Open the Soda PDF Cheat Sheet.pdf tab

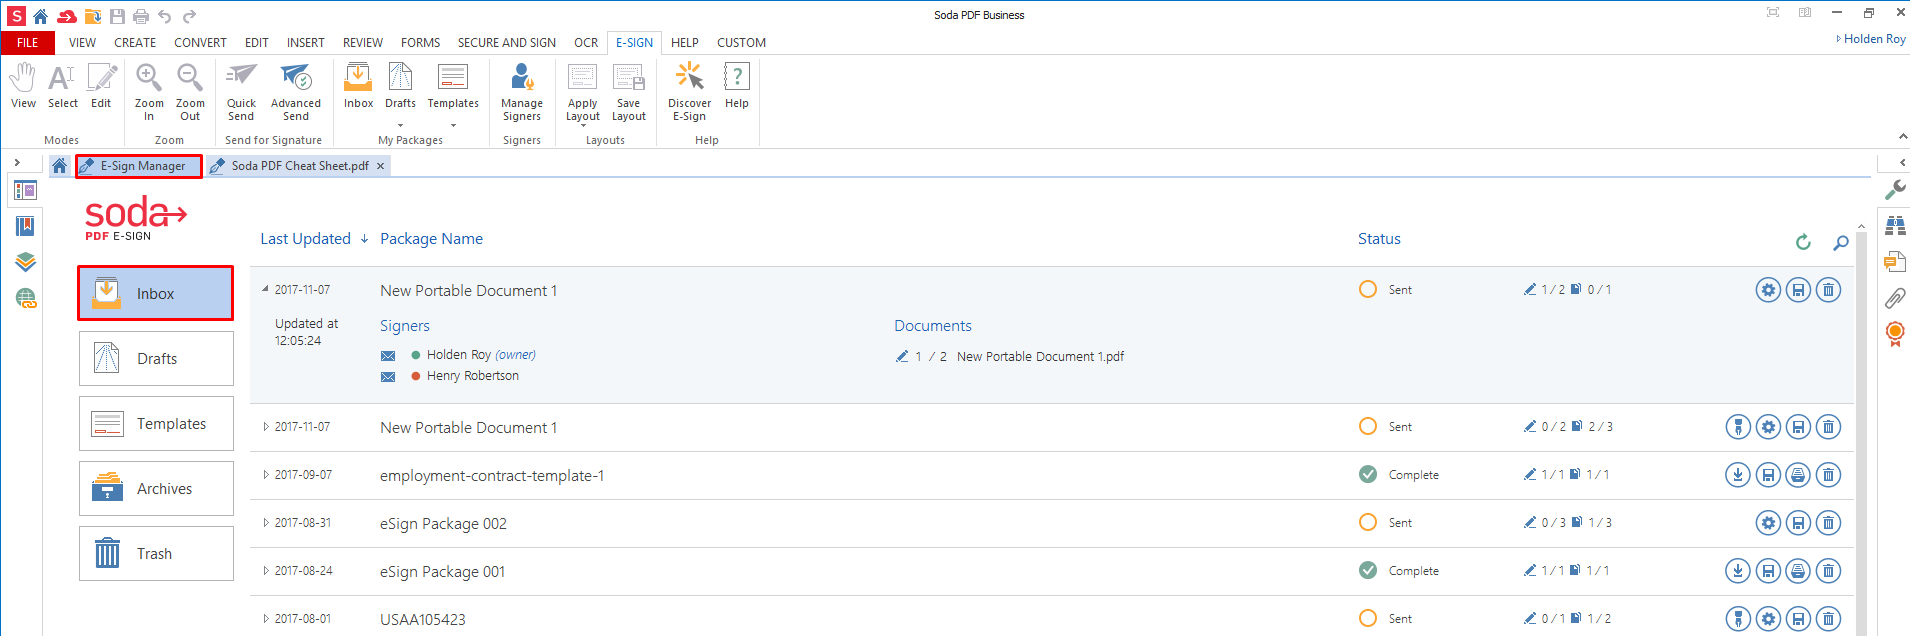coord(299,166)
